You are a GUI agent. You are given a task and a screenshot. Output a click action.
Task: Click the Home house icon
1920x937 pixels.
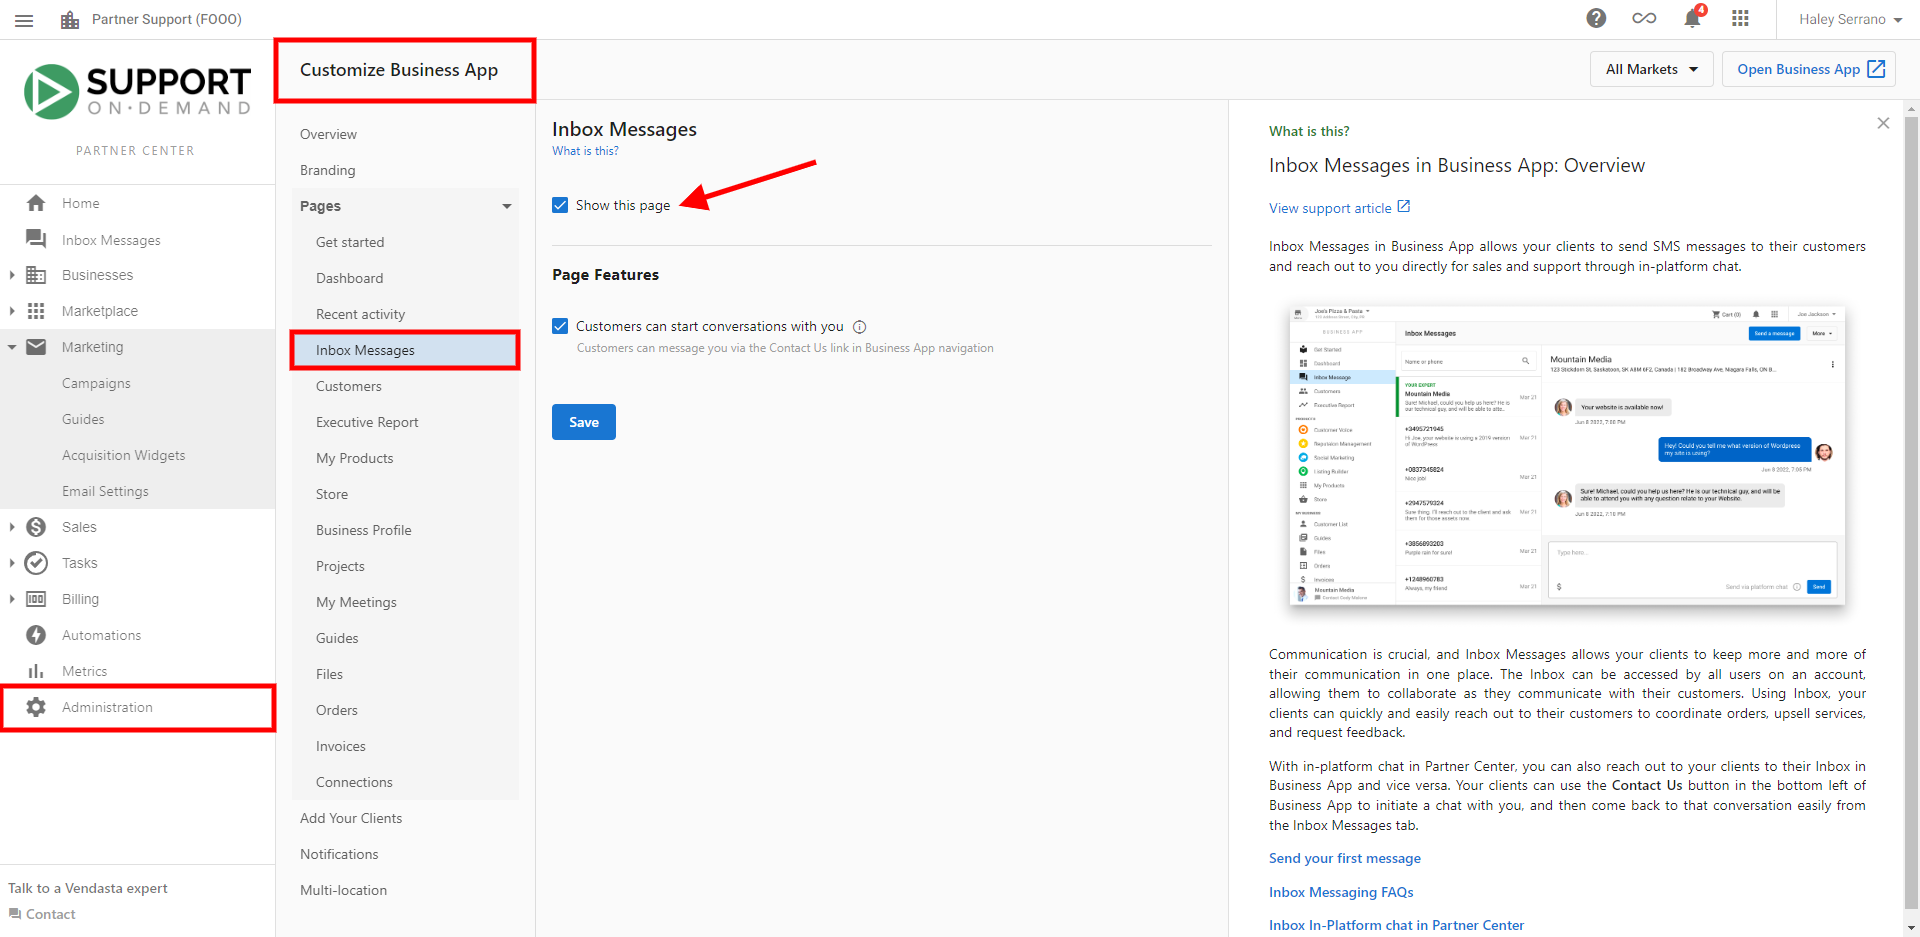[36, 203]
